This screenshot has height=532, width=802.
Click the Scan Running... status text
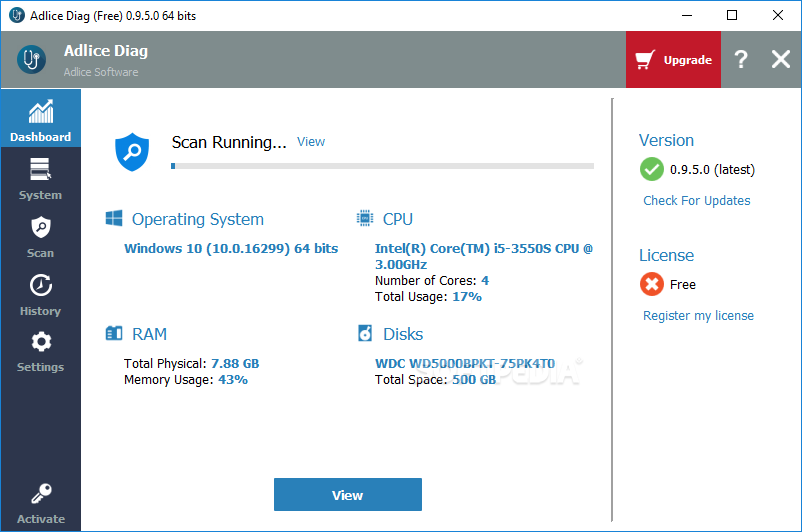coord(229,142)
